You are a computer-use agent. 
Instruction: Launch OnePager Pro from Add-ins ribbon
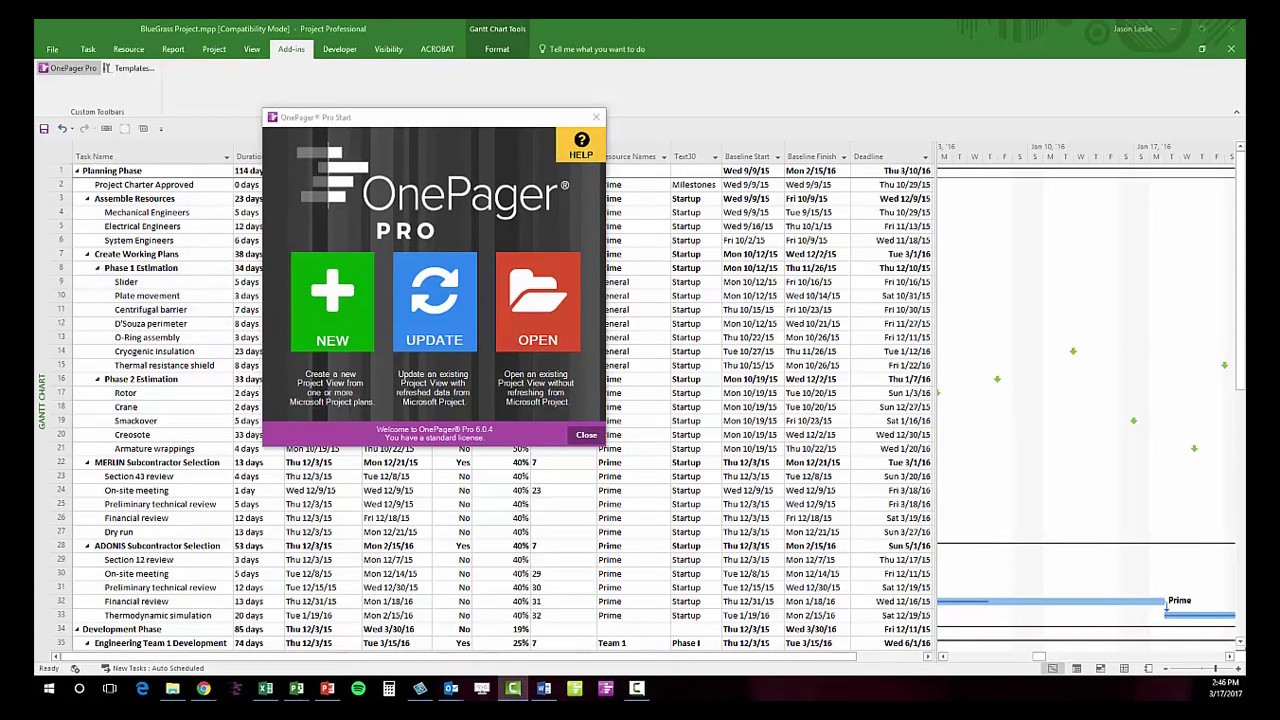point(68,68)
